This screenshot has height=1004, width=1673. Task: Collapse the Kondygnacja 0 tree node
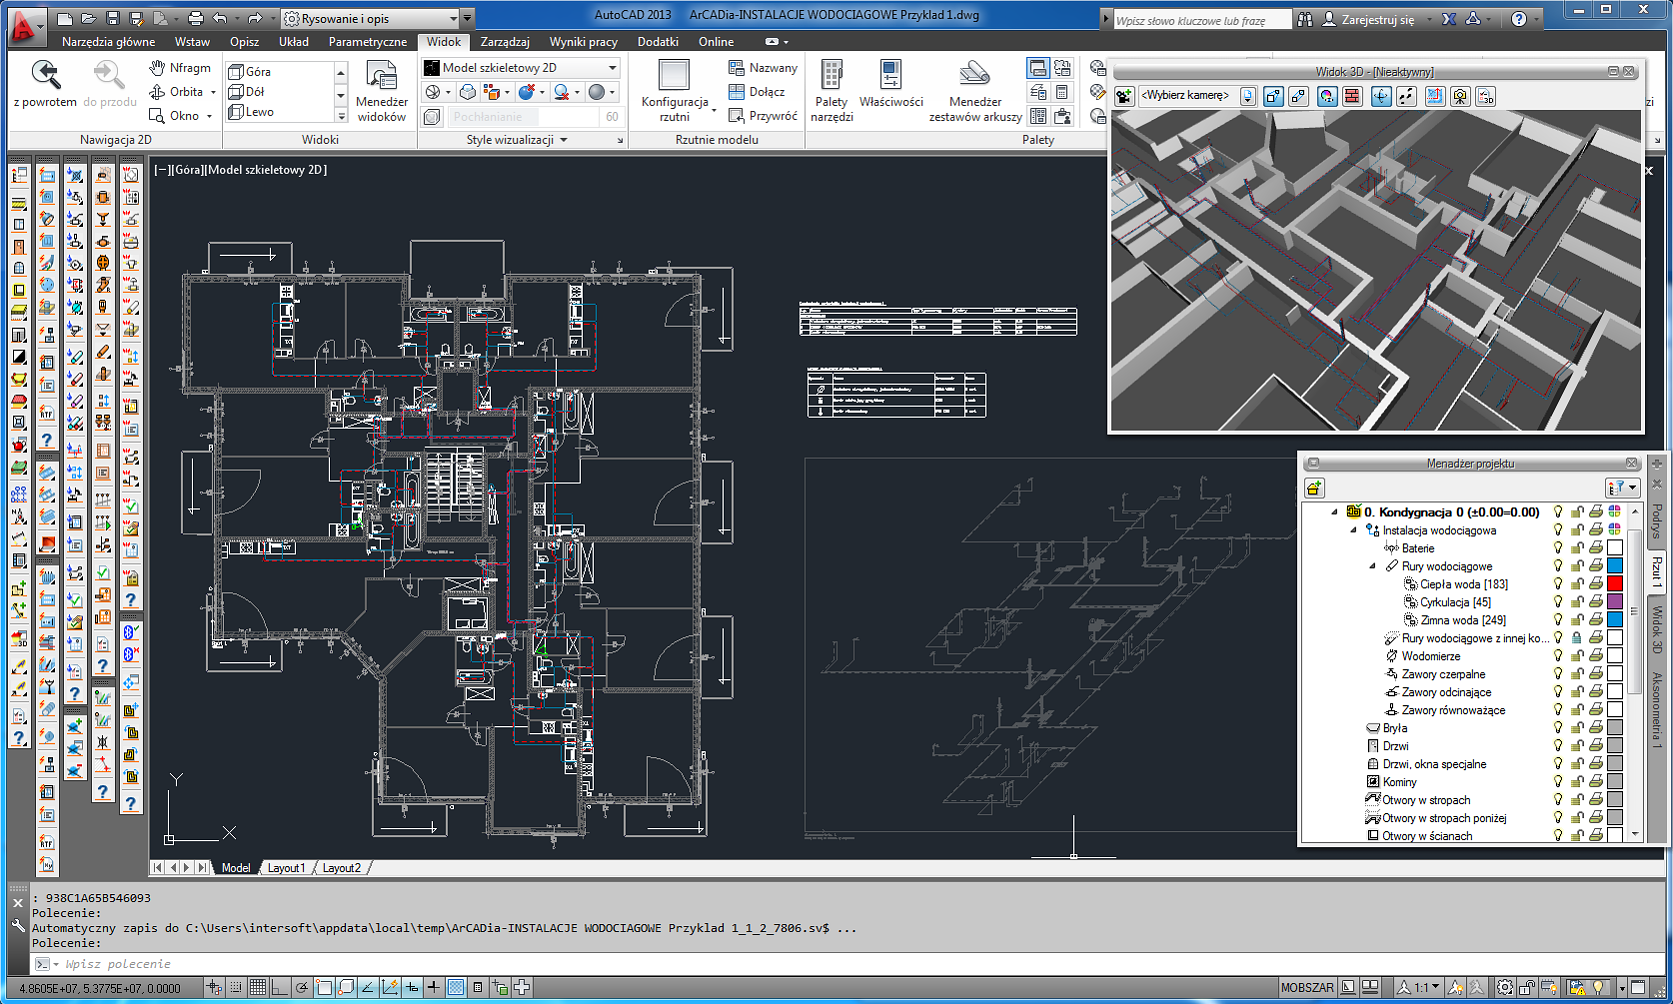(x=1334, y=512)
